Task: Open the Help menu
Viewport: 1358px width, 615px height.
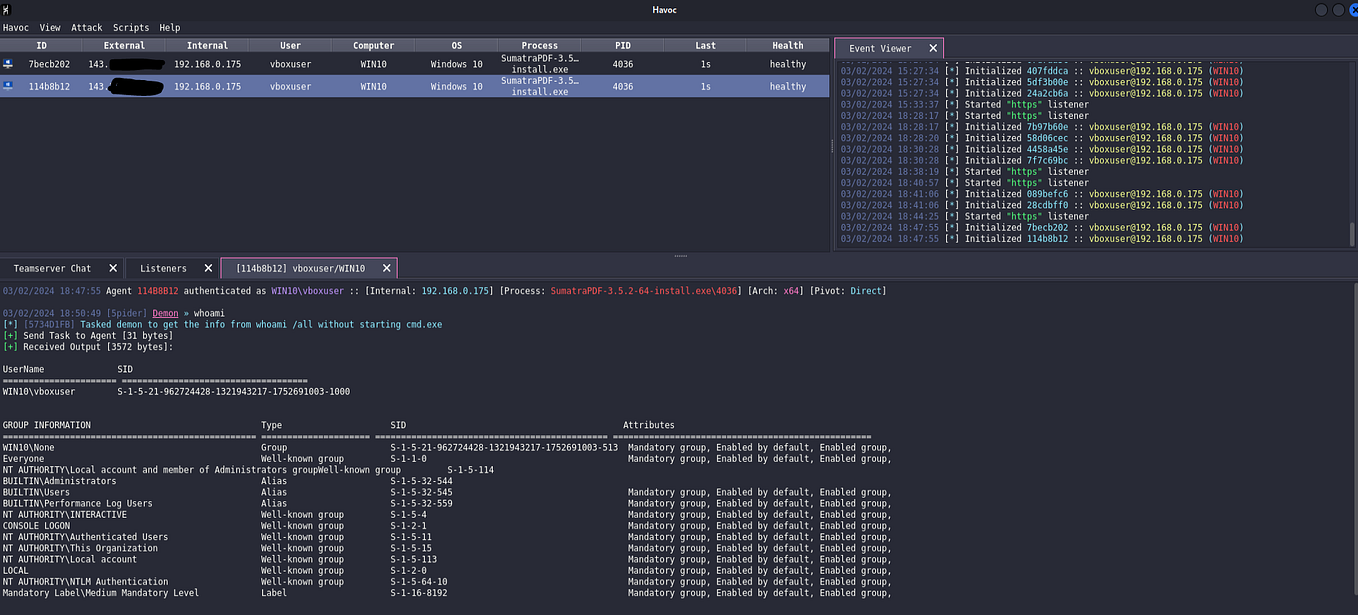Action: [x=168, y=27]
